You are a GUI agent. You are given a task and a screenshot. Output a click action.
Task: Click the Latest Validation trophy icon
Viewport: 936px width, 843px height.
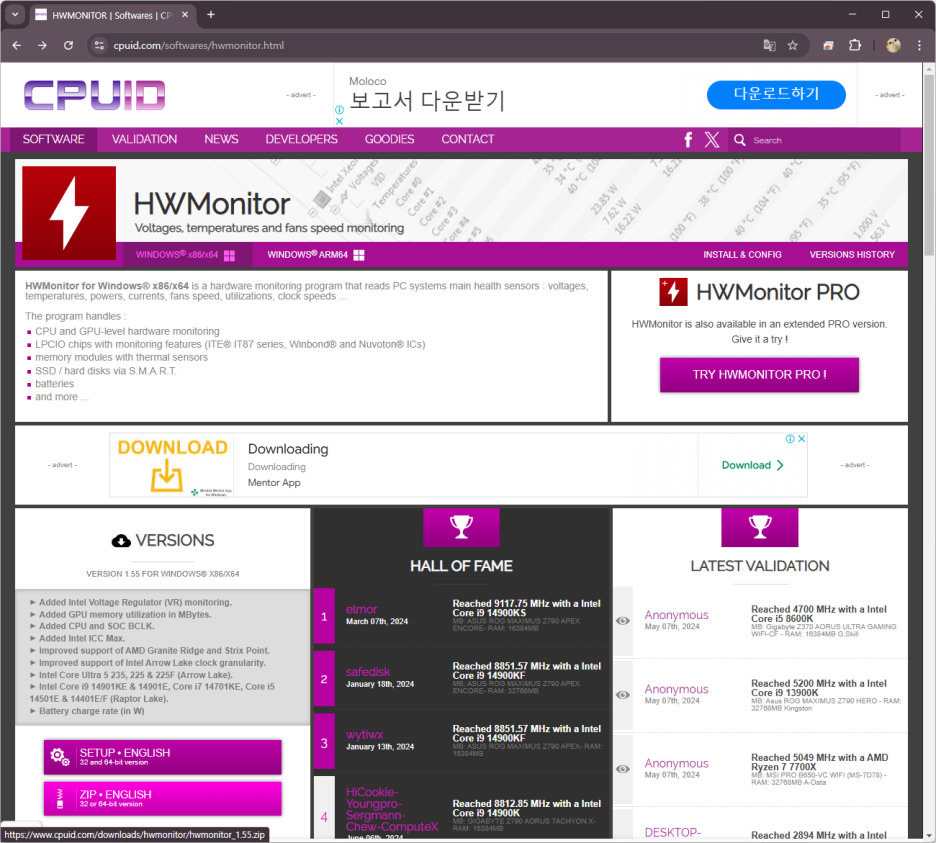pos(759,527)
